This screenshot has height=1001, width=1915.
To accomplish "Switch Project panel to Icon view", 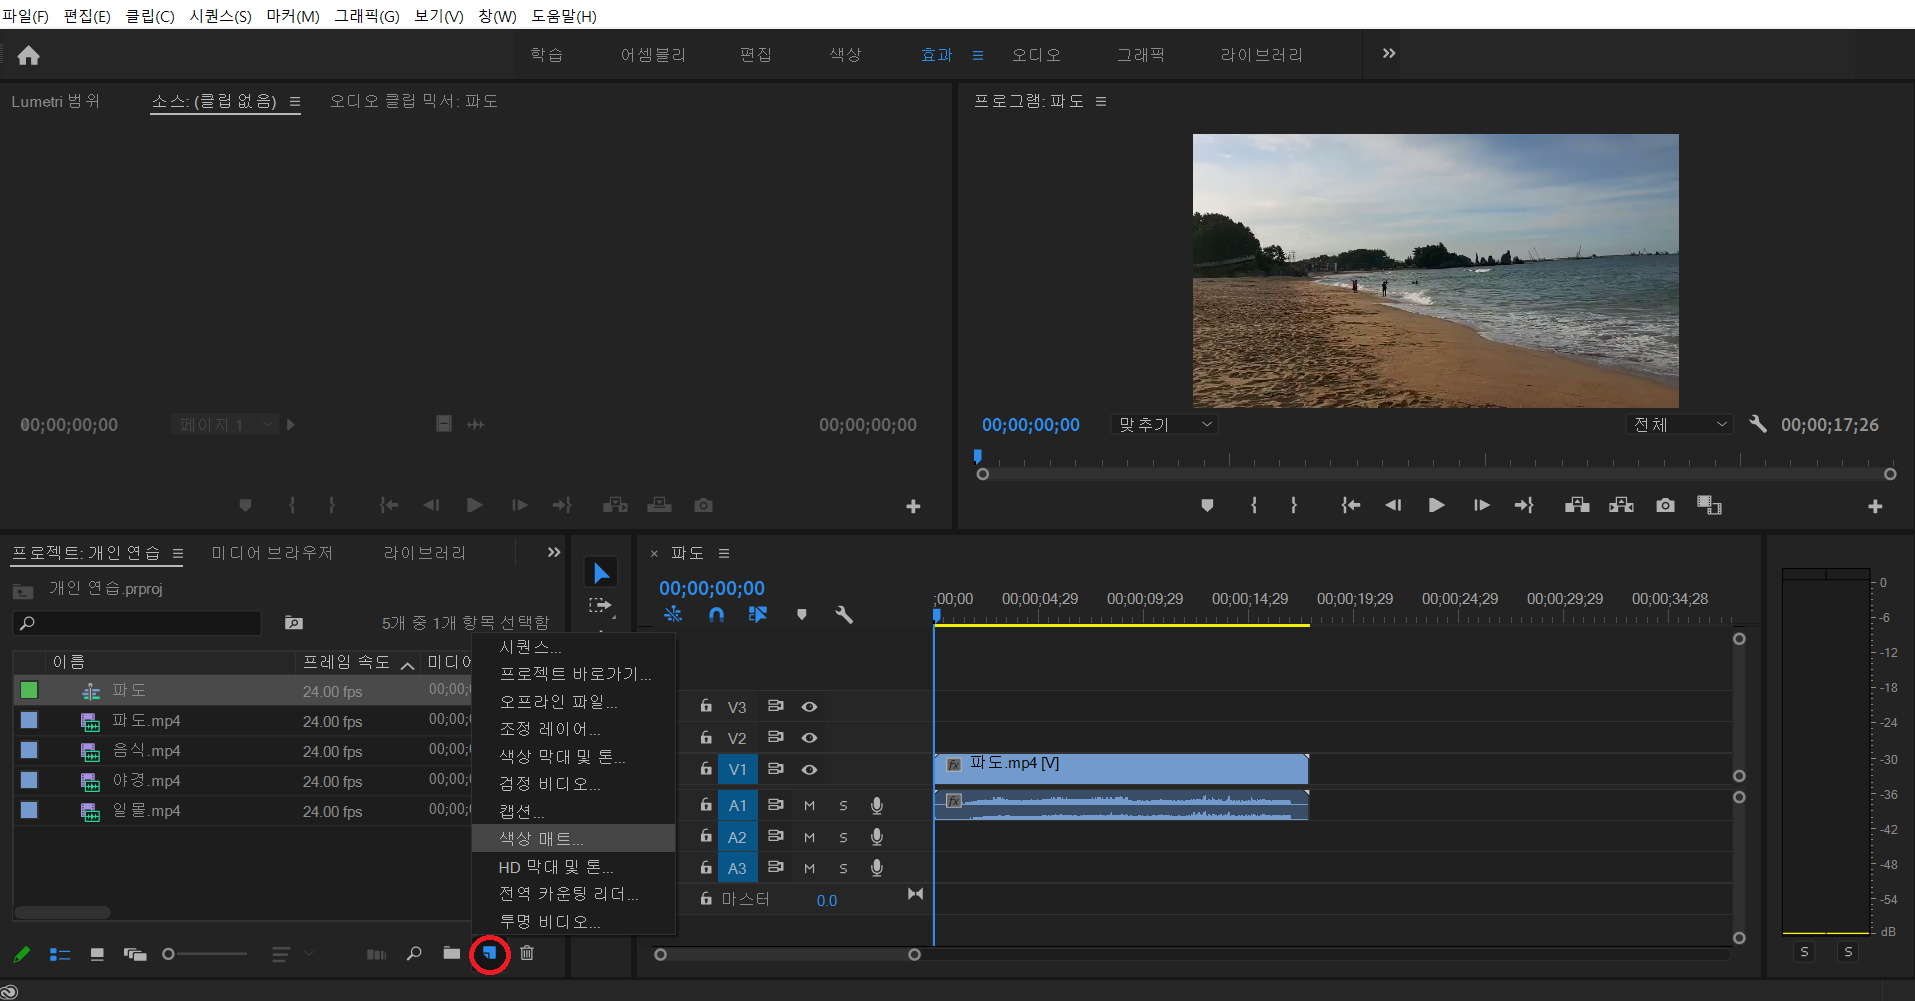I will click(97, 954).
